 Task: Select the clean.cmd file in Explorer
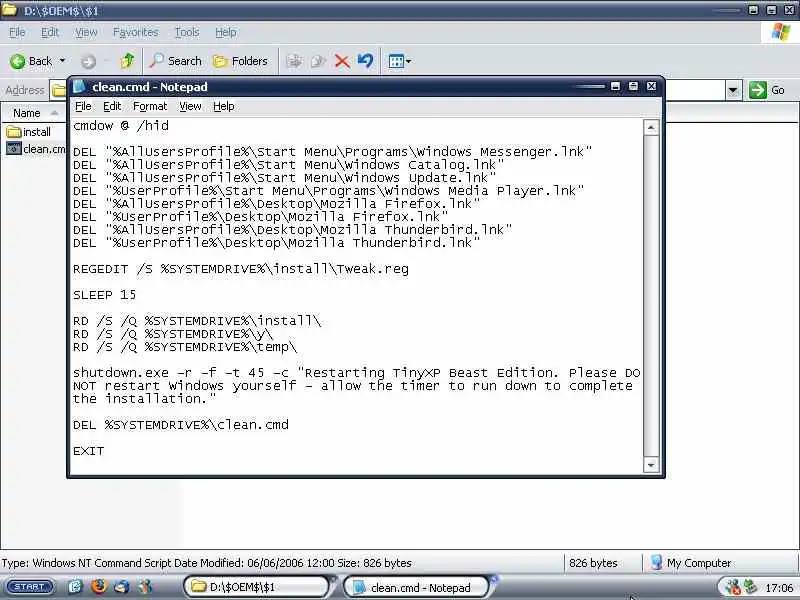click(x=36, y=149)
